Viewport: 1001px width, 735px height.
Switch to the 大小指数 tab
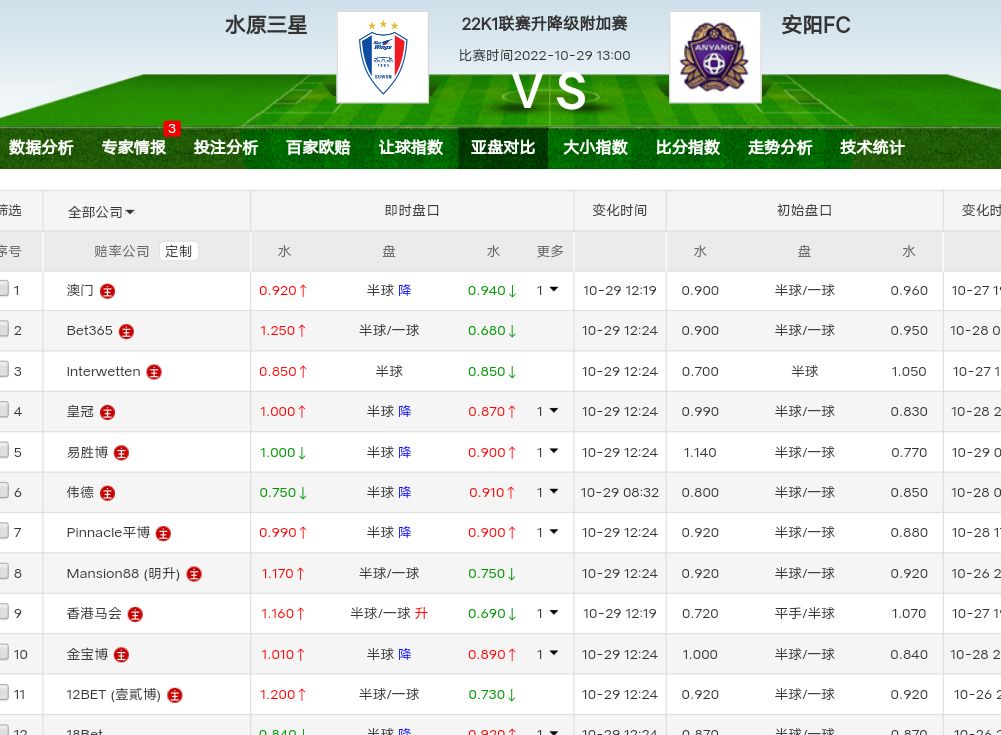[x=595, y=148]
